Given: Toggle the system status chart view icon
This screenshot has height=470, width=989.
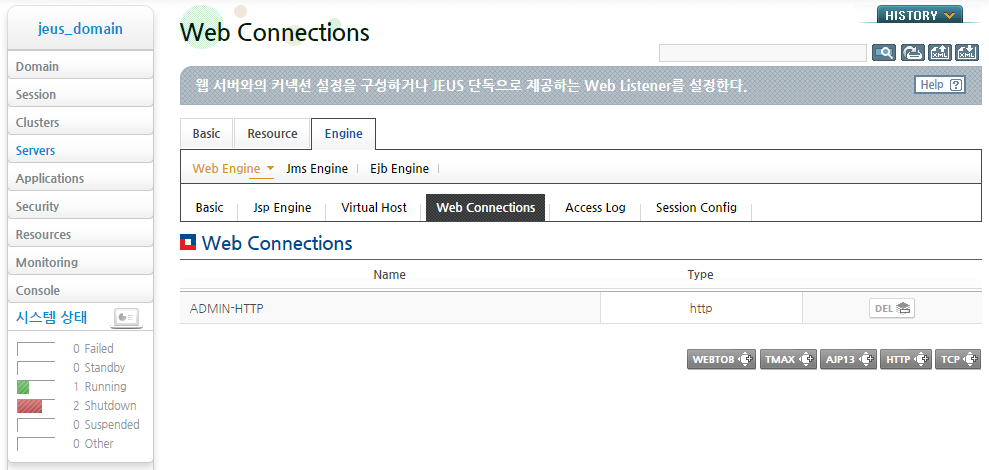Looking at the screenshot, I should coord(127,317).
